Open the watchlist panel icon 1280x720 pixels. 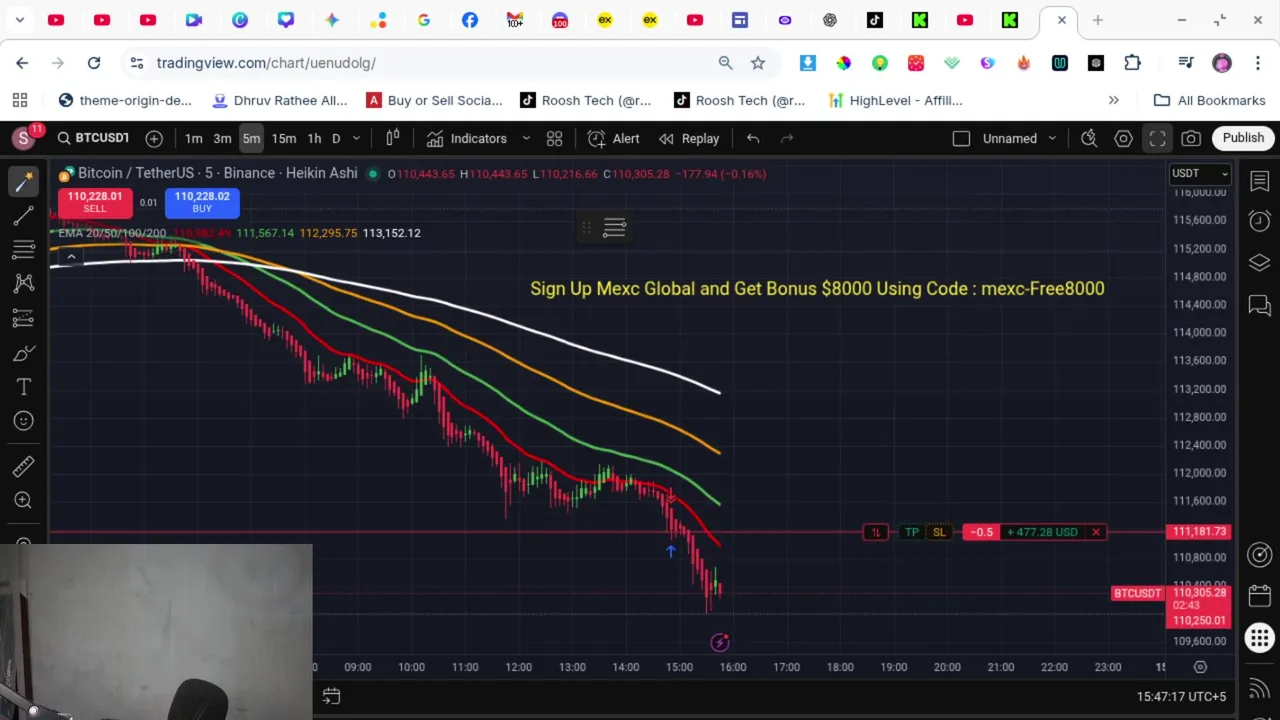point(1260,181)
